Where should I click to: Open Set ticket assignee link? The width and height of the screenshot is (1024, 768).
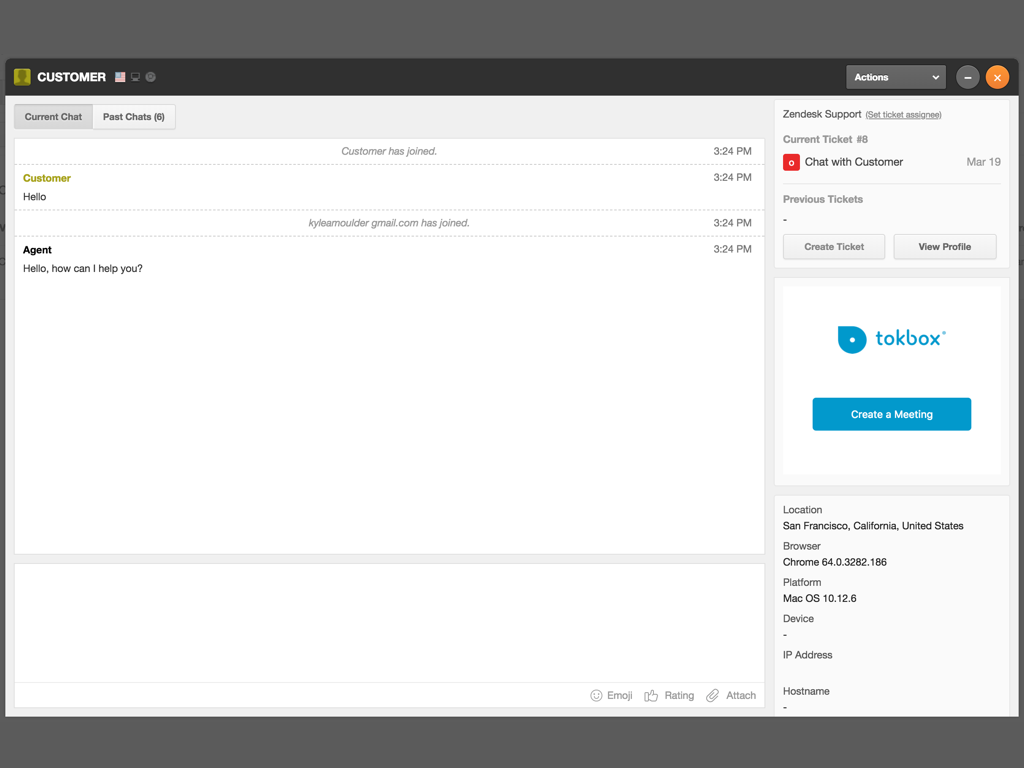tap(903, 115)
